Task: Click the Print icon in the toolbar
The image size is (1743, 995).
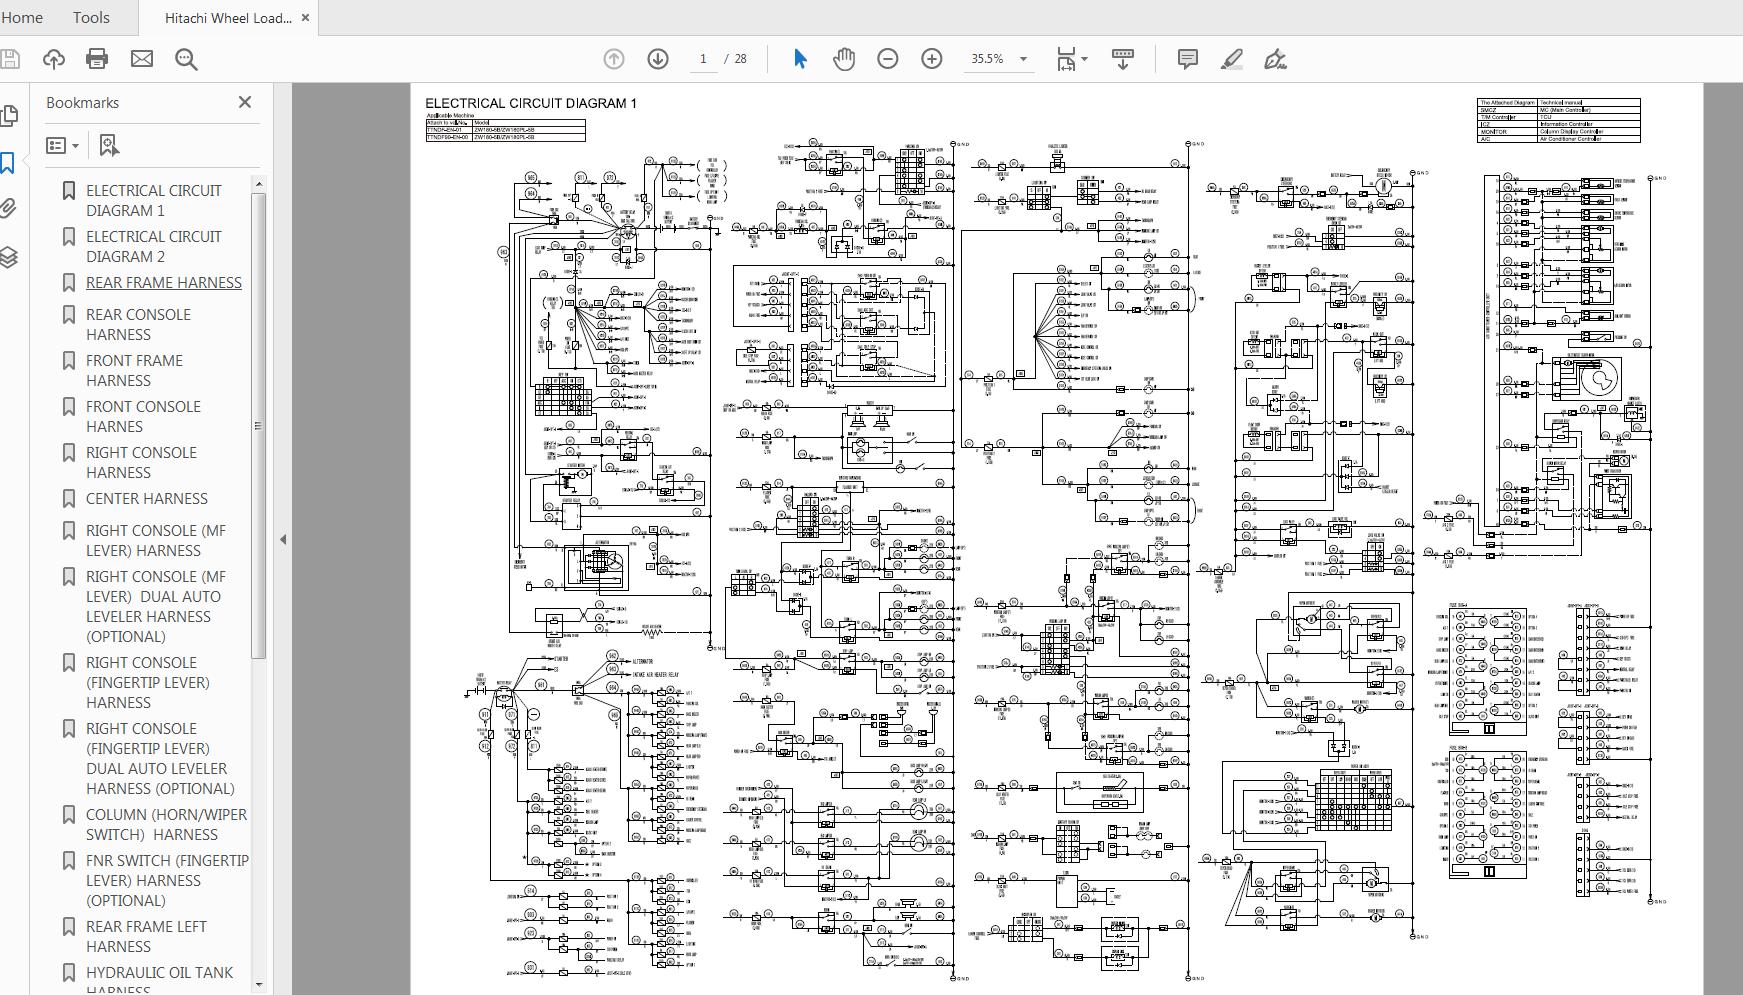Action: pos(97,59)
